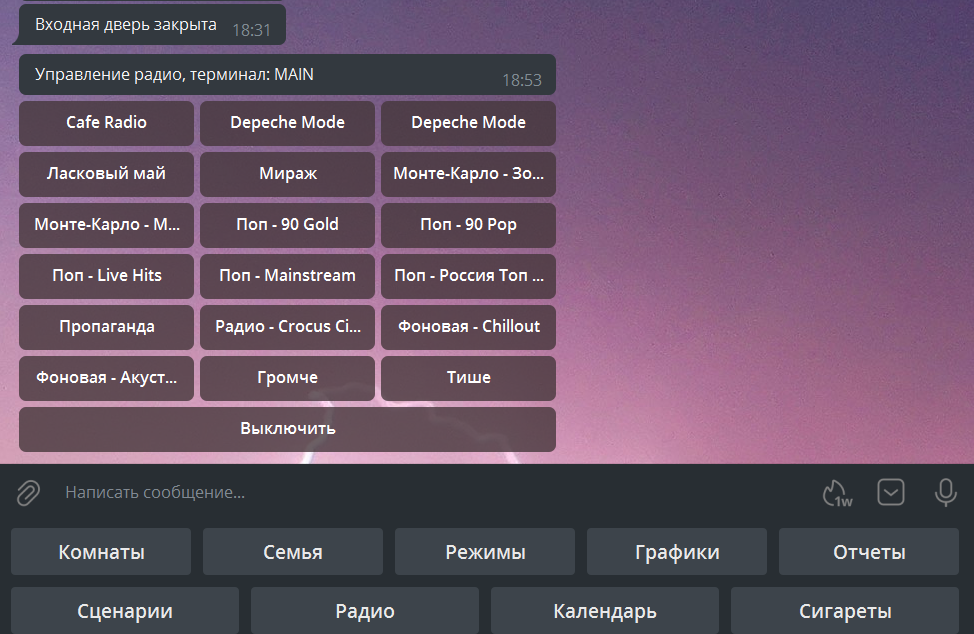This screenshot has height=634, width=974.
Task: Play the Монте-Карло - Зо... station
Action: (468, 174)
